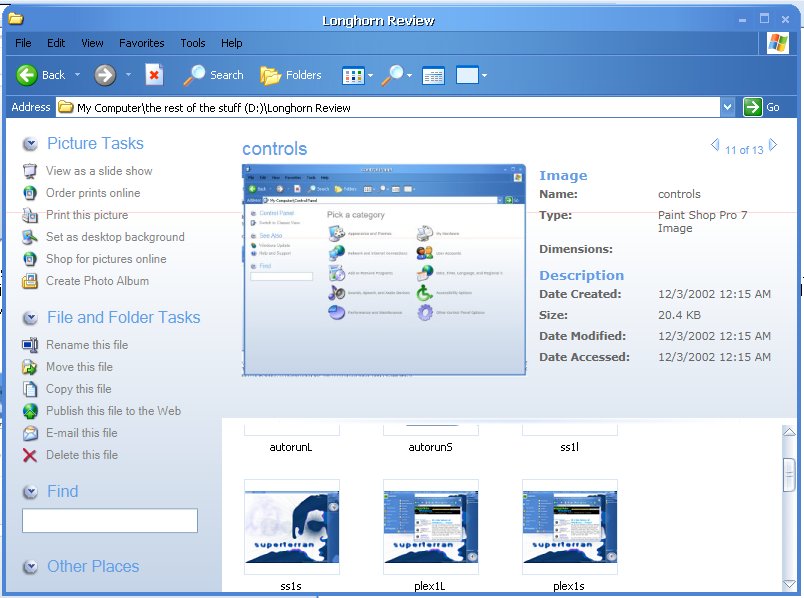
Task: Open the Forward history dropdown arrow
Action: 128,75
